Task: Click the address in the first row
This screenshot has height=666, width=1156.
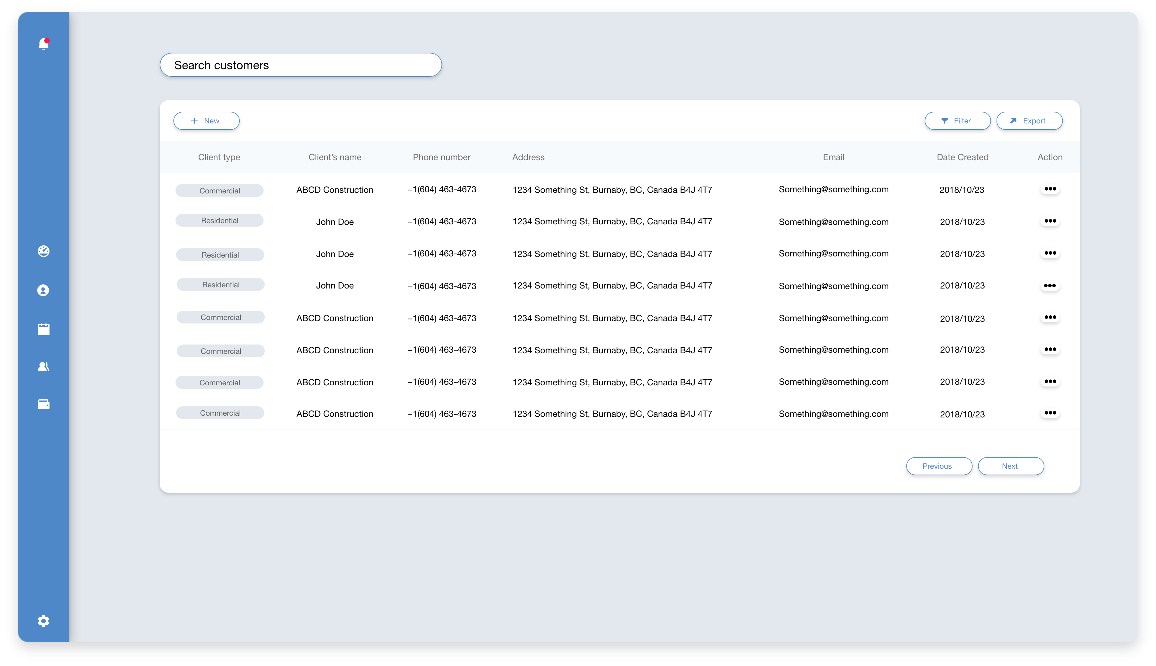Action: [612, 190]
